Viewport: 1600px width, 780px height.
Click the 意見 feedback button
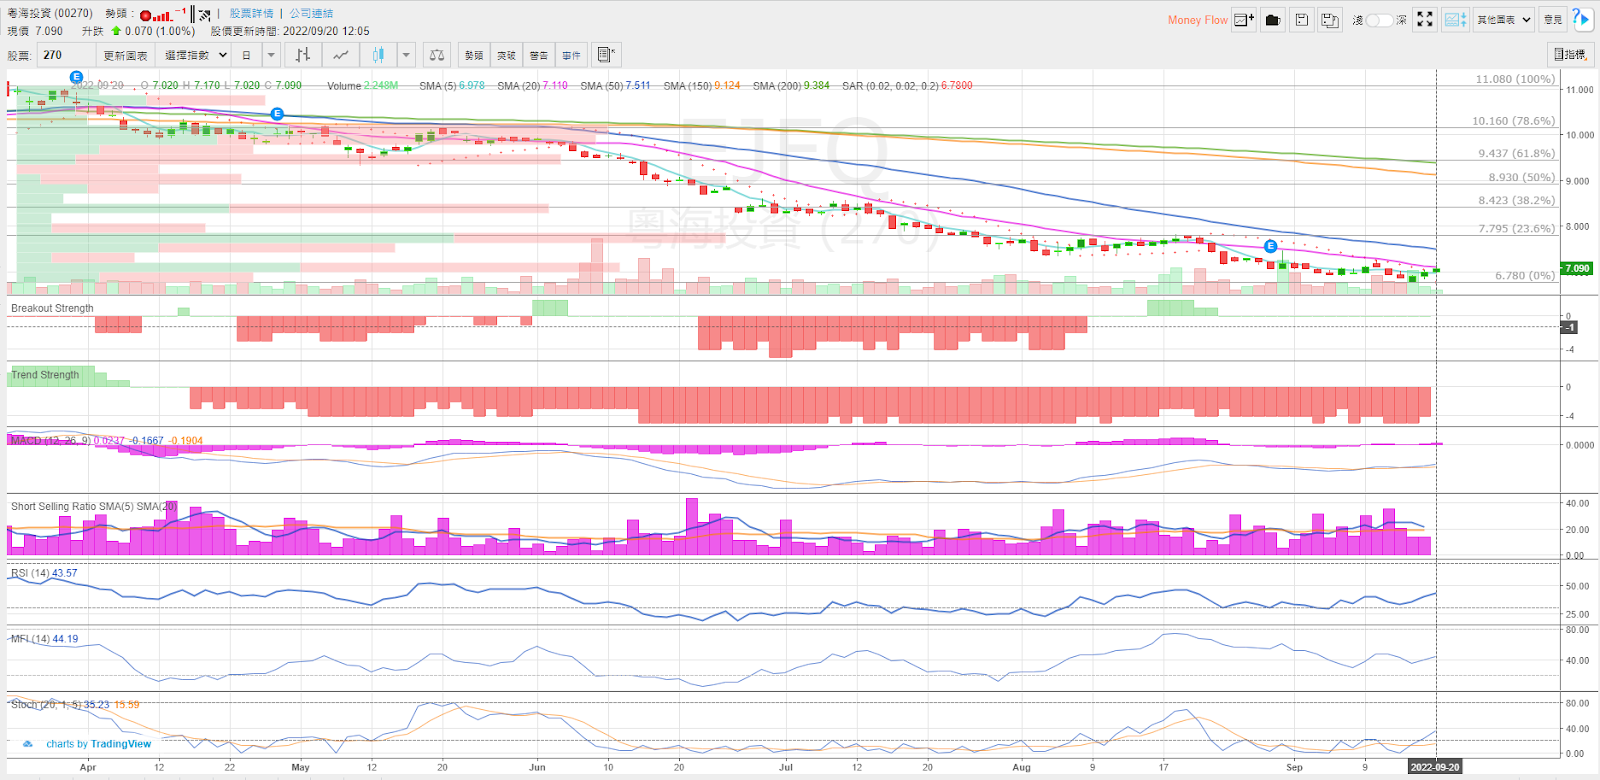coord(1553,19)
